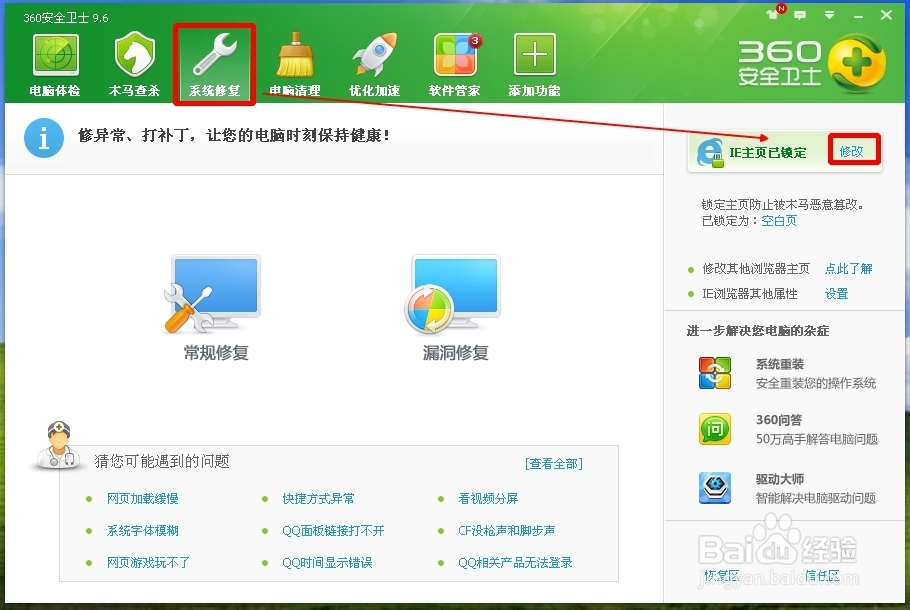910x610 pixels.
Task: Open the 驱动大师 icon
Action: coord(715,488)
